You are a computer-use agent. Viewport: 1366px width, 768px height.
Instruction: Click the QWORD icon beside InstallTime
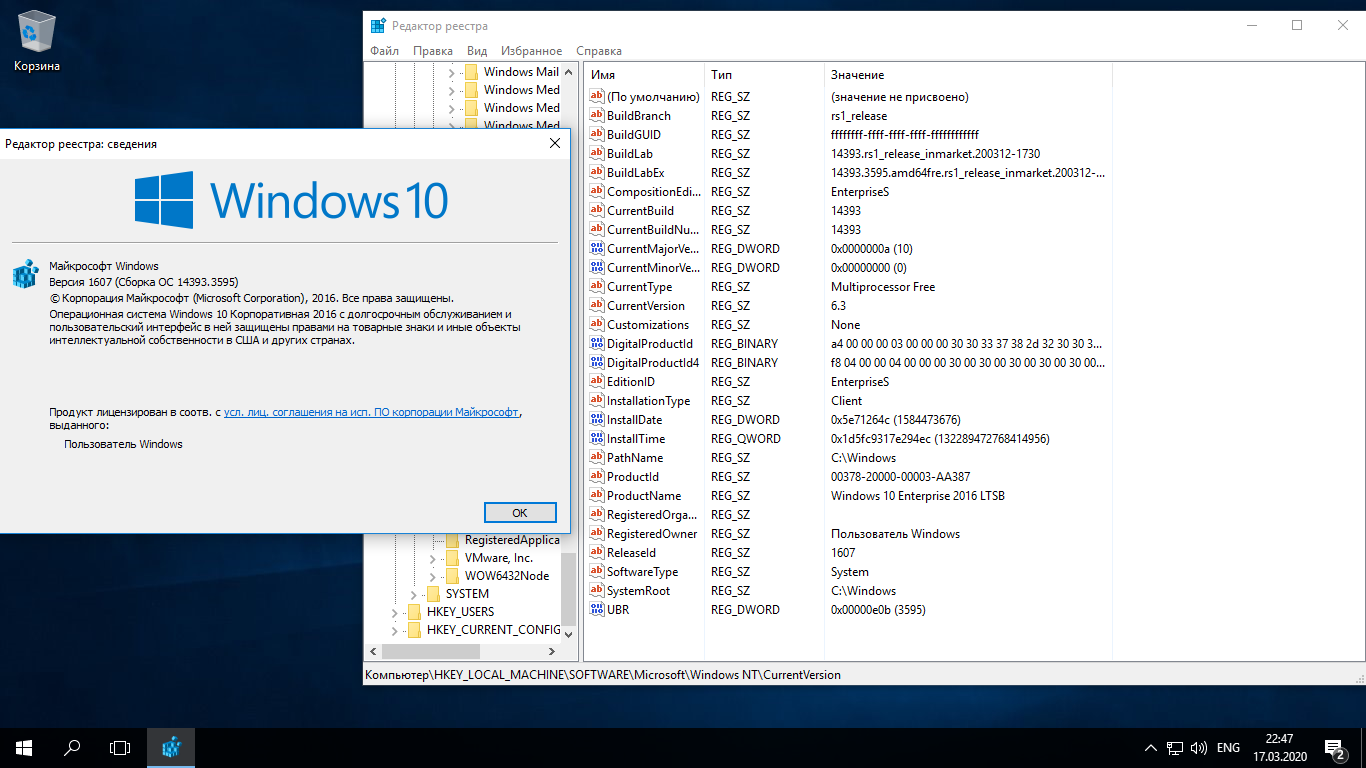point(597,439)
